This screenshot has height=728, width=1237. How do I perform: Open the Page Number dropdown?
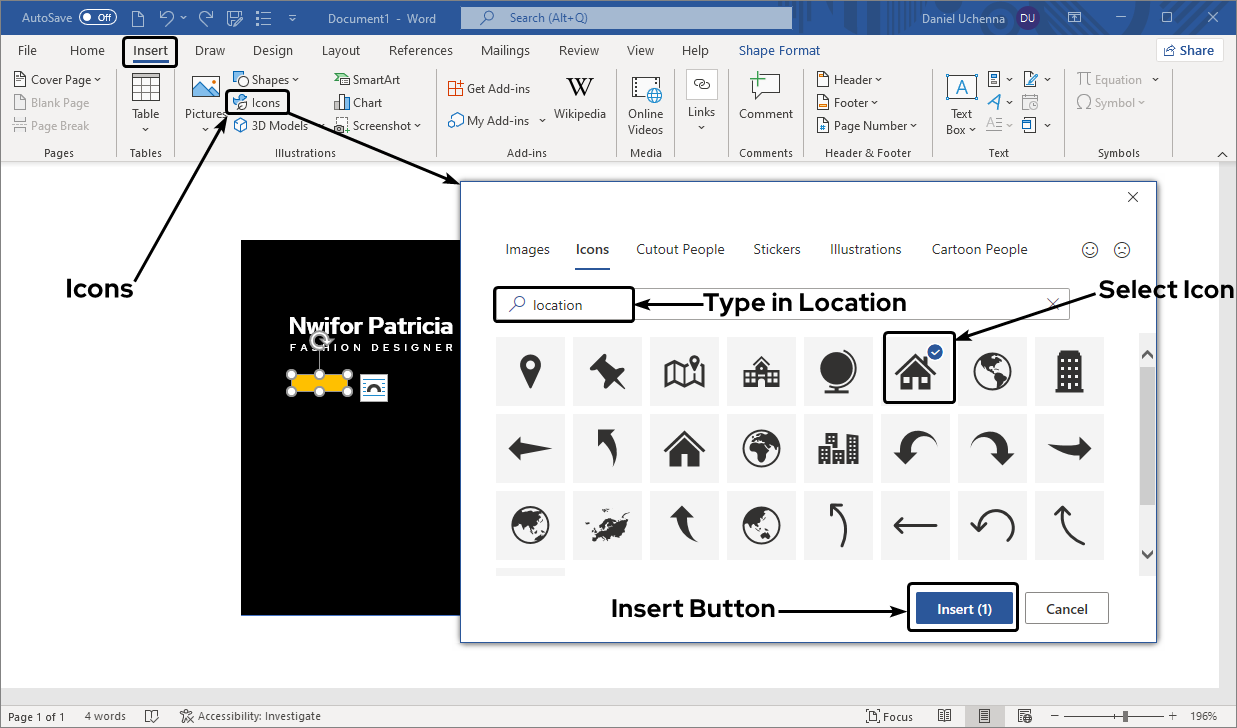pyautogui.click(x=866, y=126)
